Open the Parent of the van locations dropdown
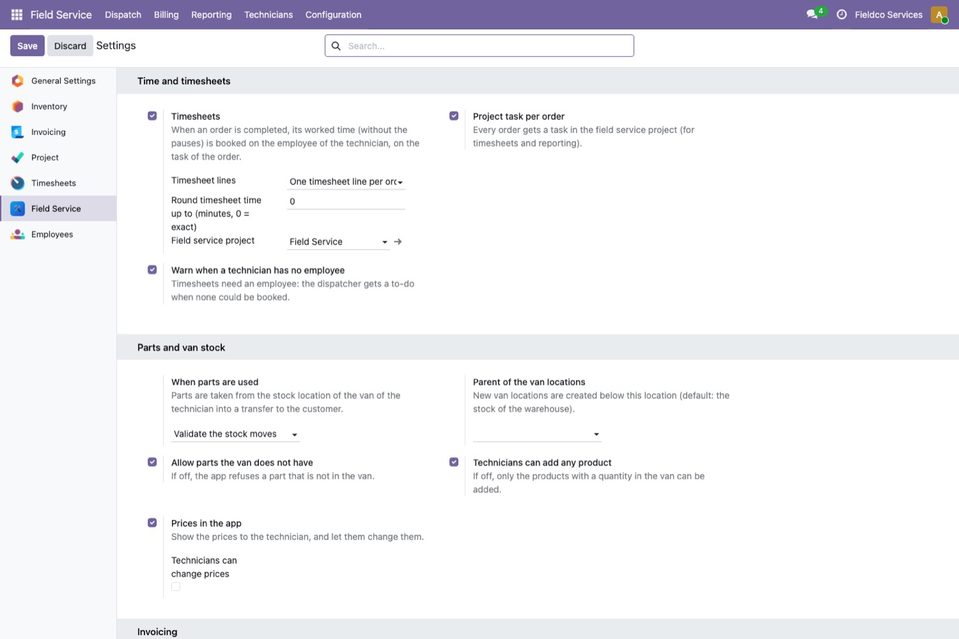The width and height of the screenshot is (959, 639). 536,434
